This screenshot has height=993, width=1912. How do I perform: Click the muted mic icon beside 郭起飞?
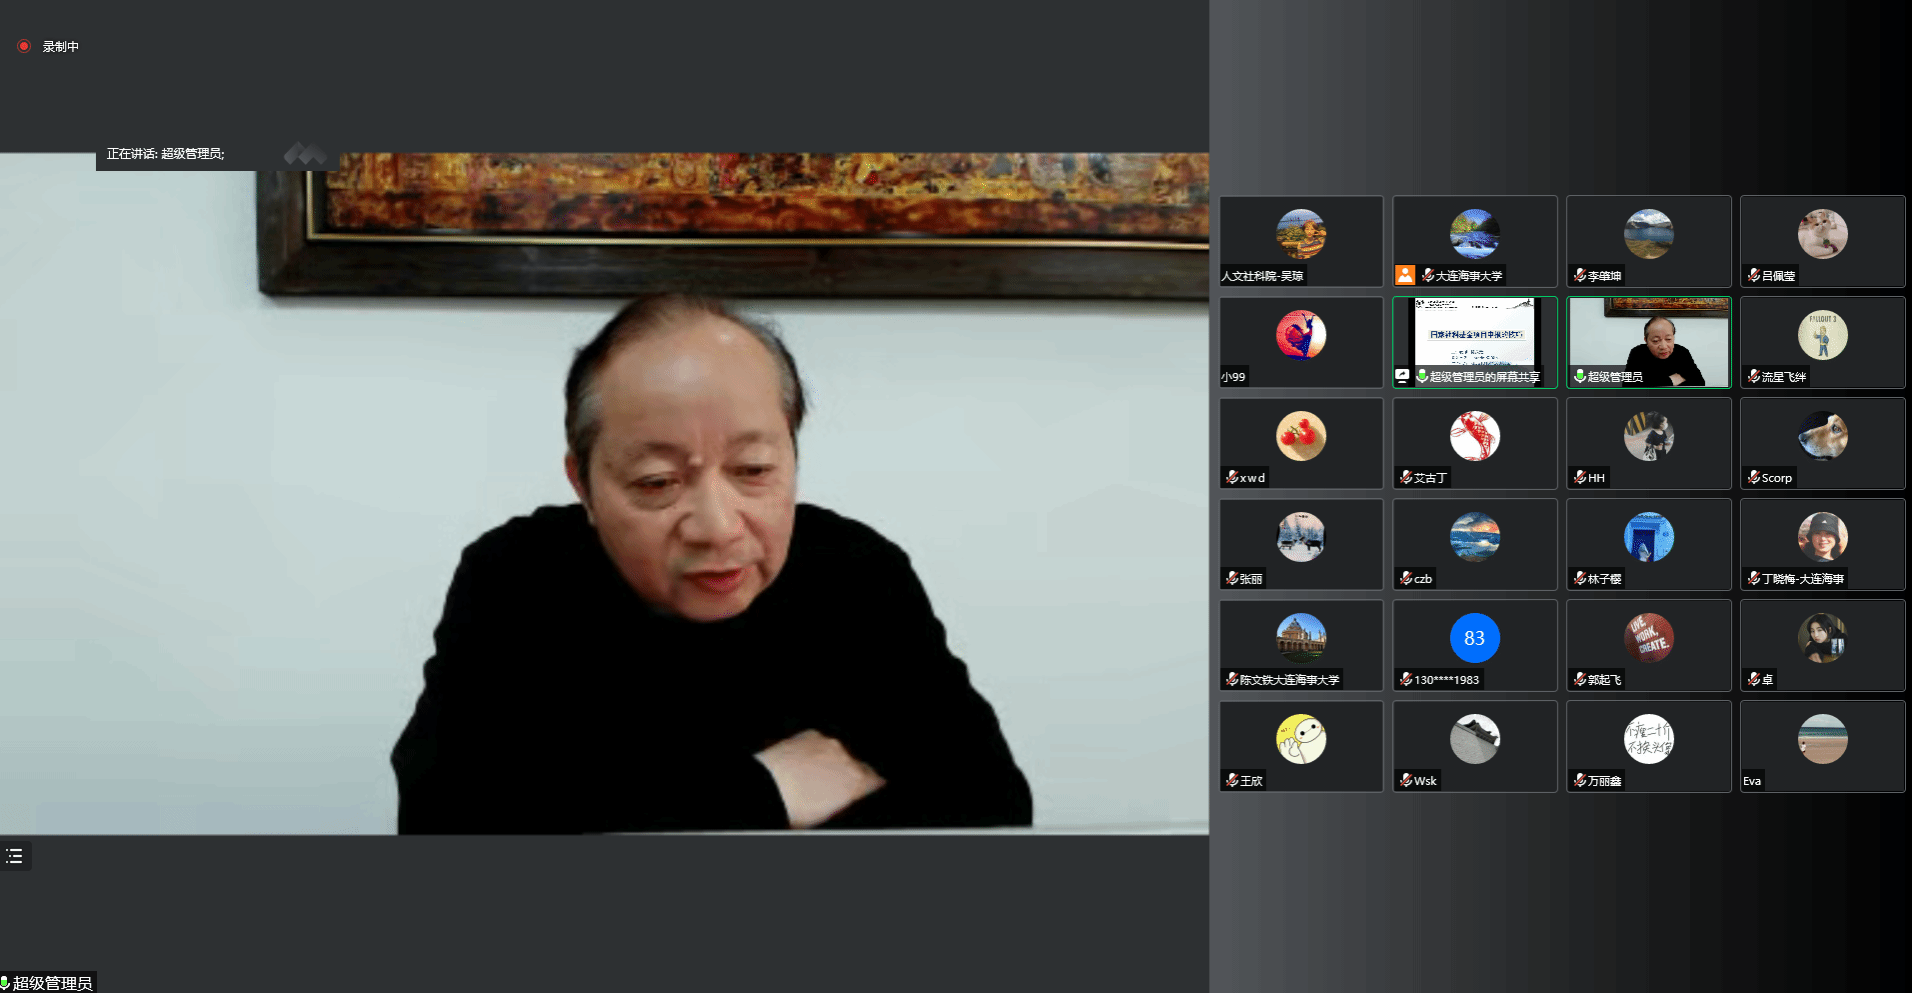[x=1580, y=679]
